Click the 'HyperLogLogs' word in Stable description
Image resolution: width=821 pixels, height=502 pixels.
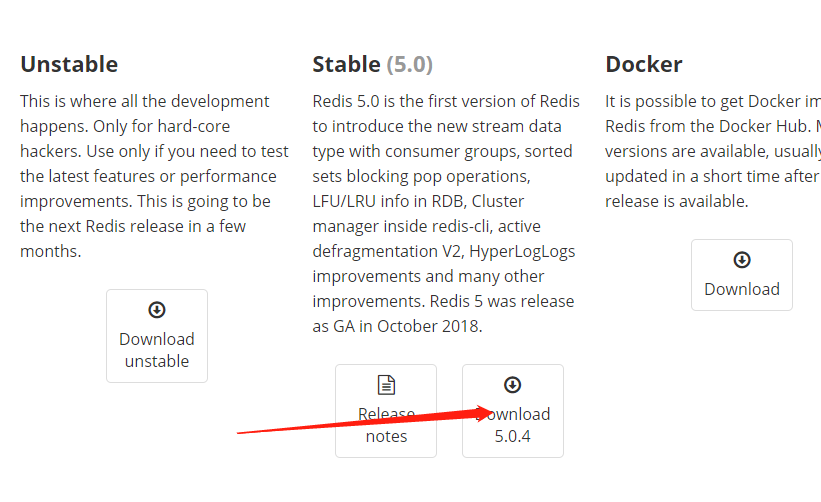point(523,251)
